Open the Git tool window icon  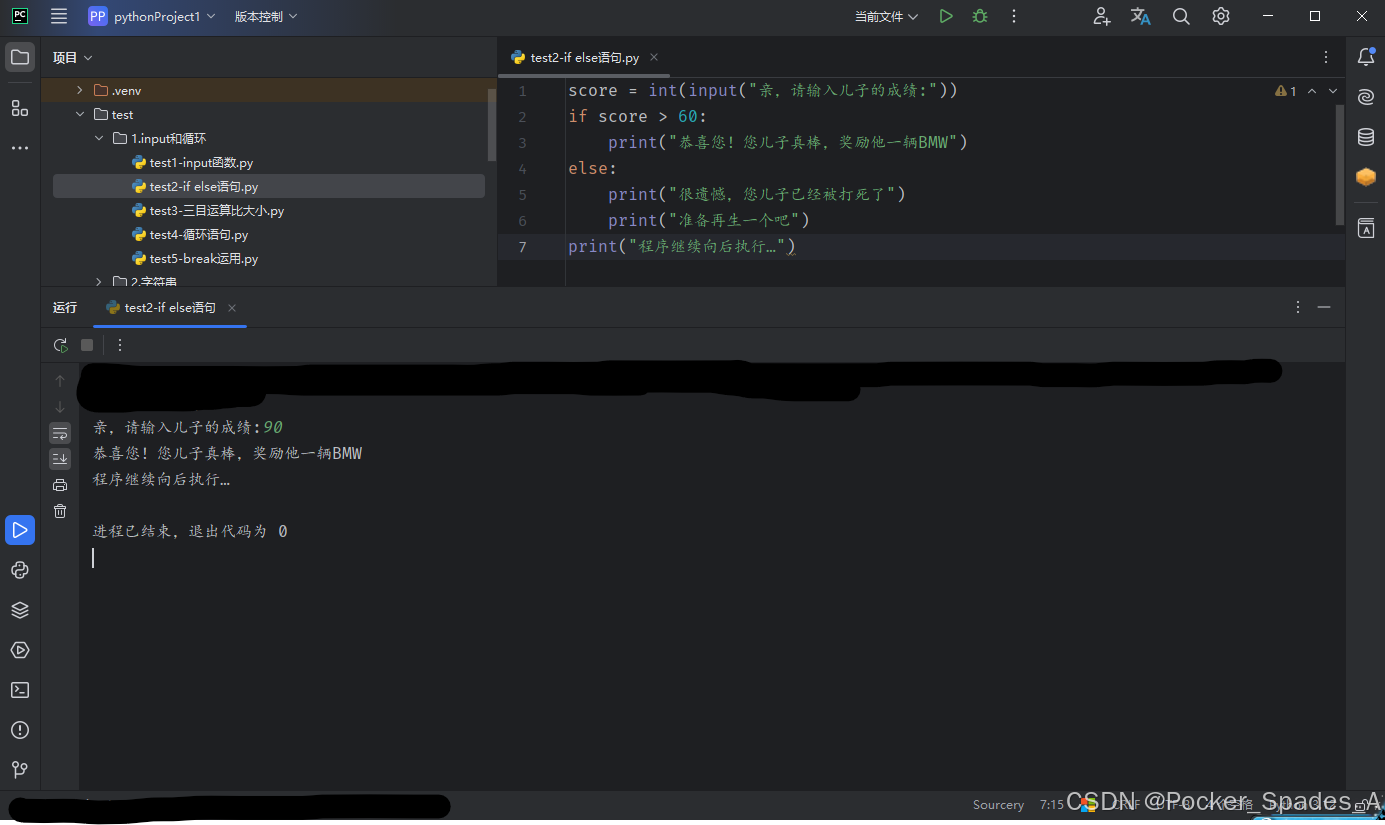pyautogui.click(x=19, y=770)
